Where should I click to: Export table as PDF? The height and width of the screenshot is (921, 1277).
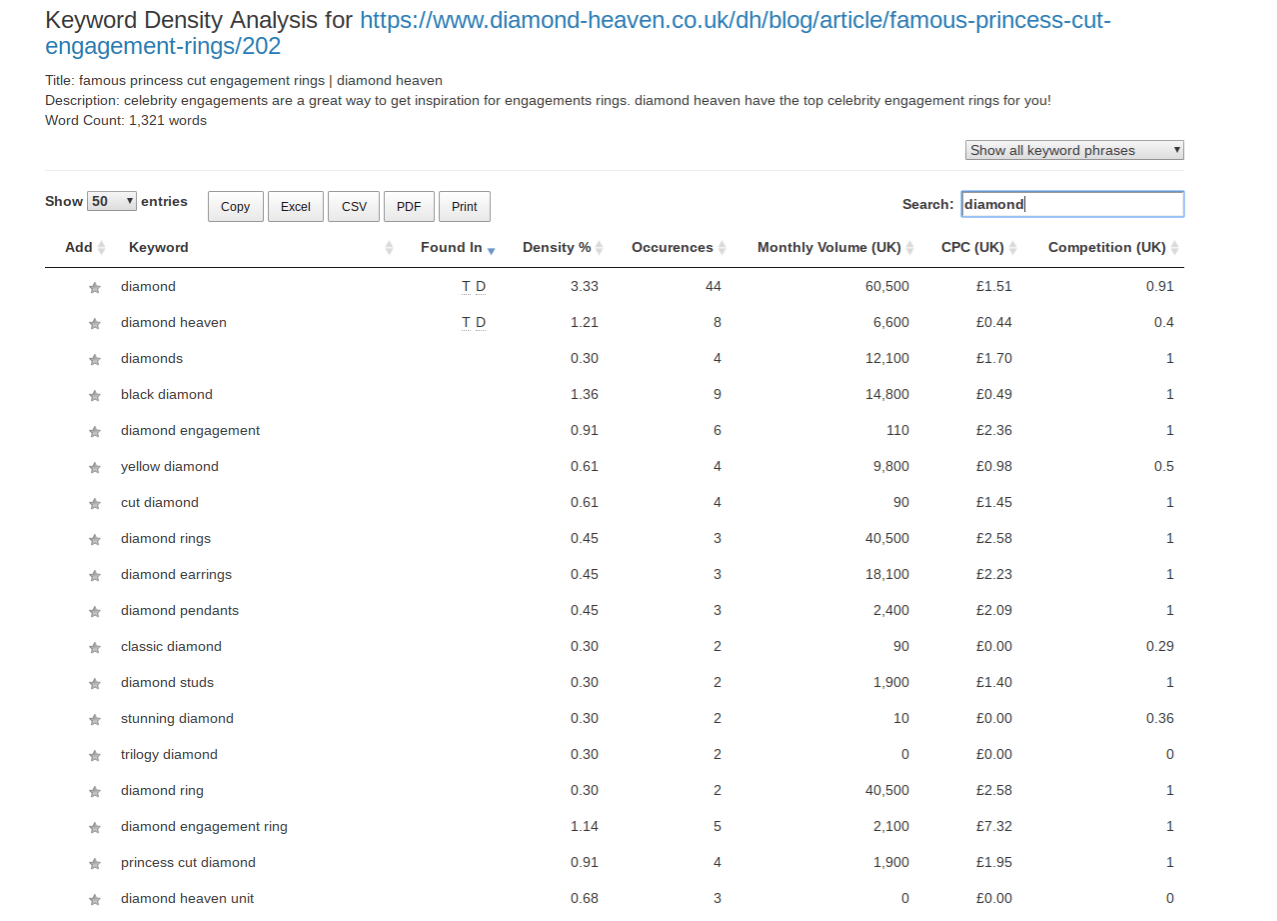tap(409, 206)
